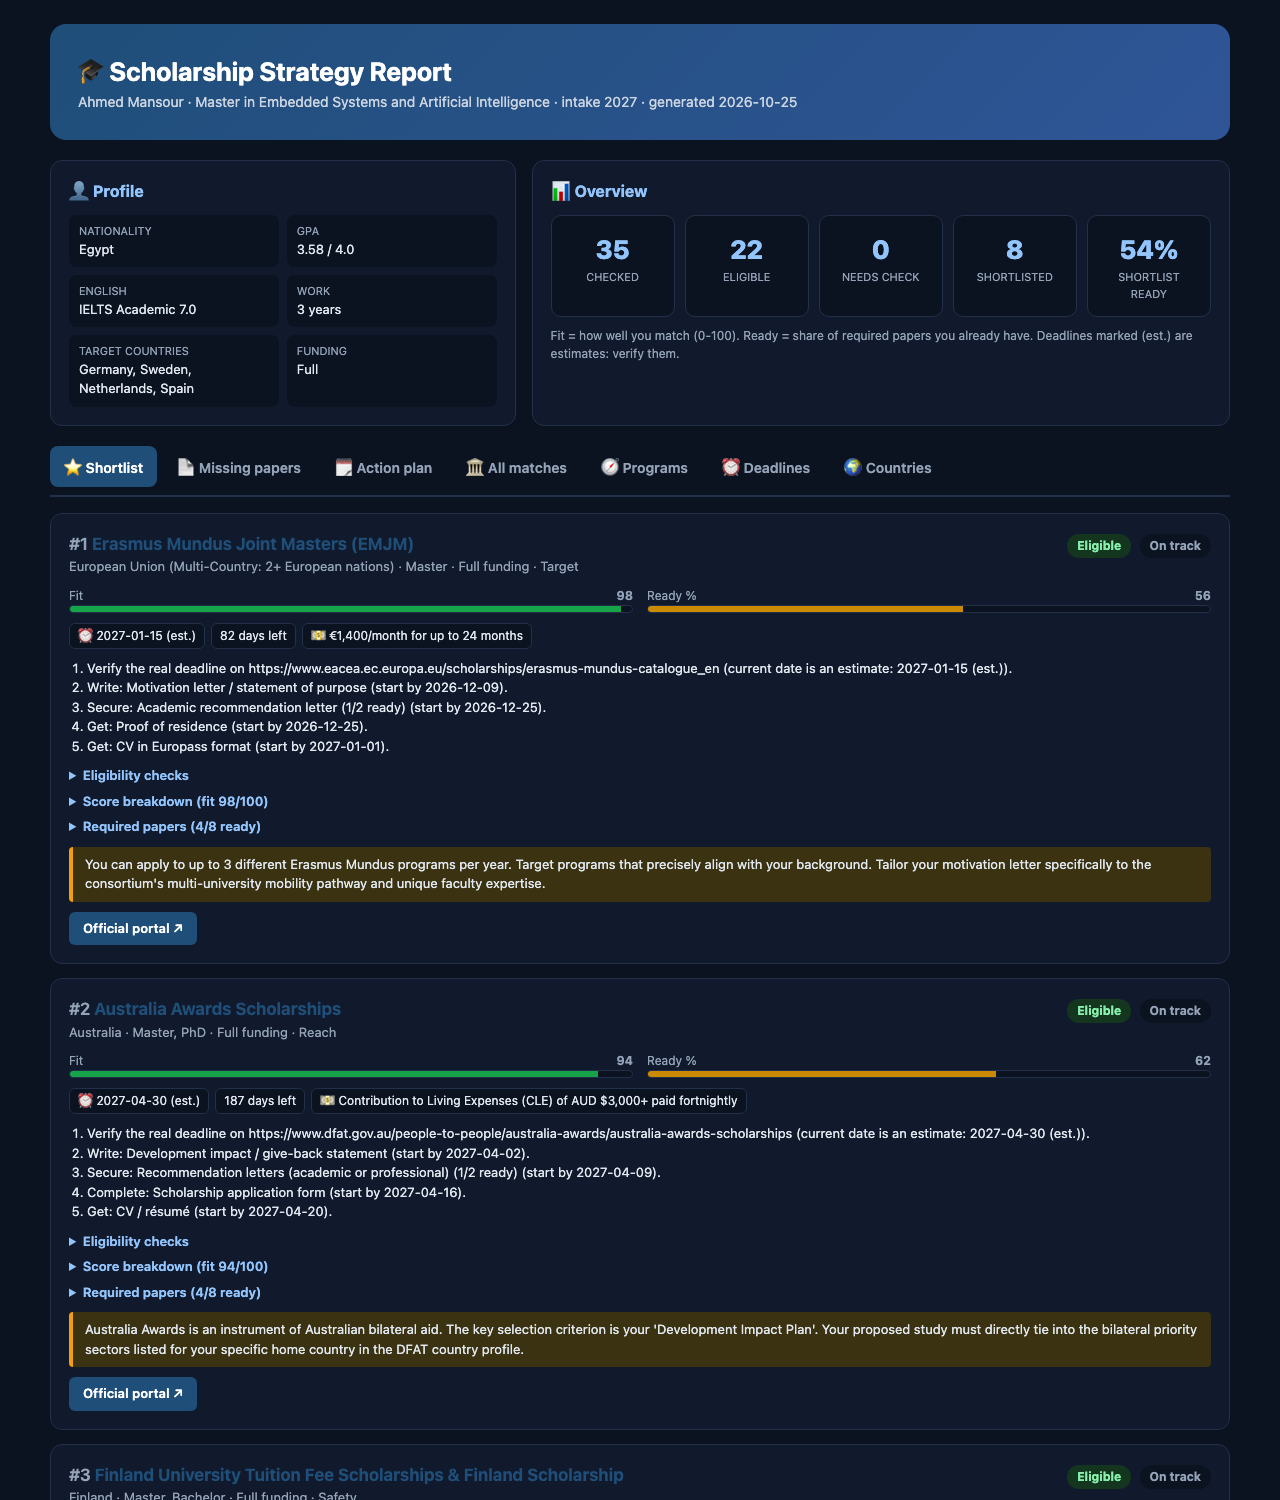1280x1500 pixels.
Task: Click the compass icon on Programs tab
Action: click(x=609, y=467)
